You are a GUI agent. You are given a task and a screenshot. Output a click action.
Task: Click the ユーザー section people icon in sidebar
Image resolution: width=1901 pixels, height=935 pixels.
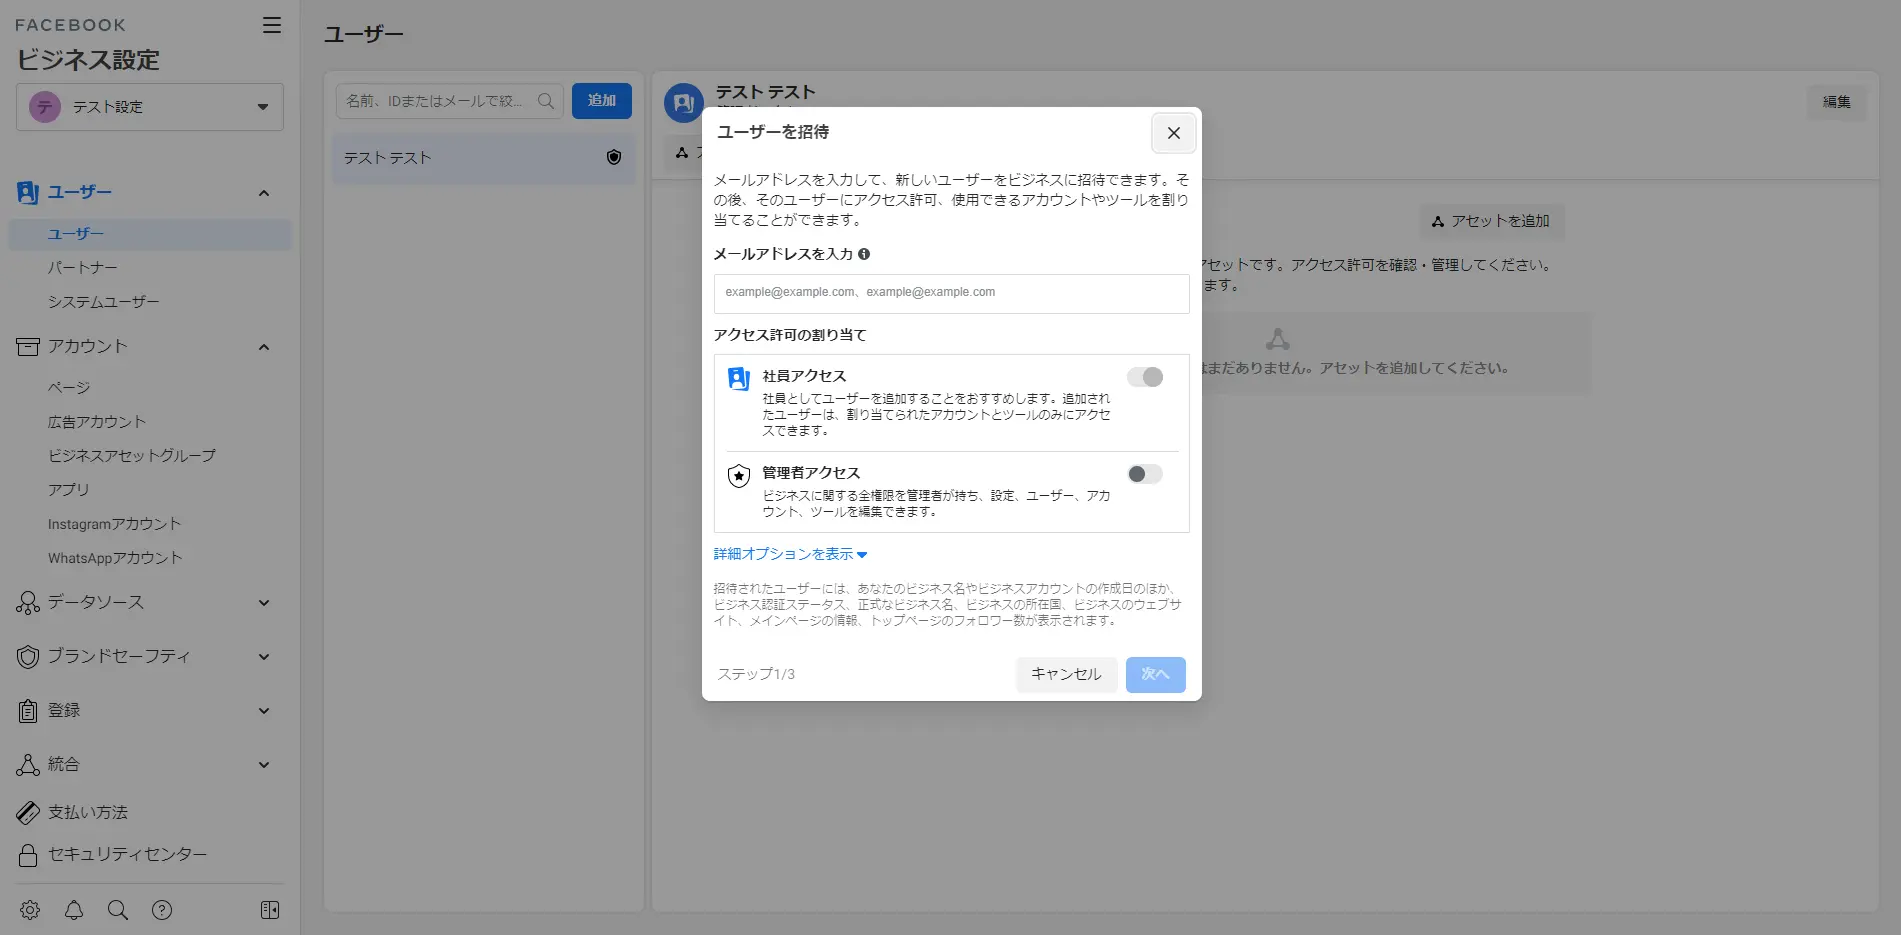28,192
